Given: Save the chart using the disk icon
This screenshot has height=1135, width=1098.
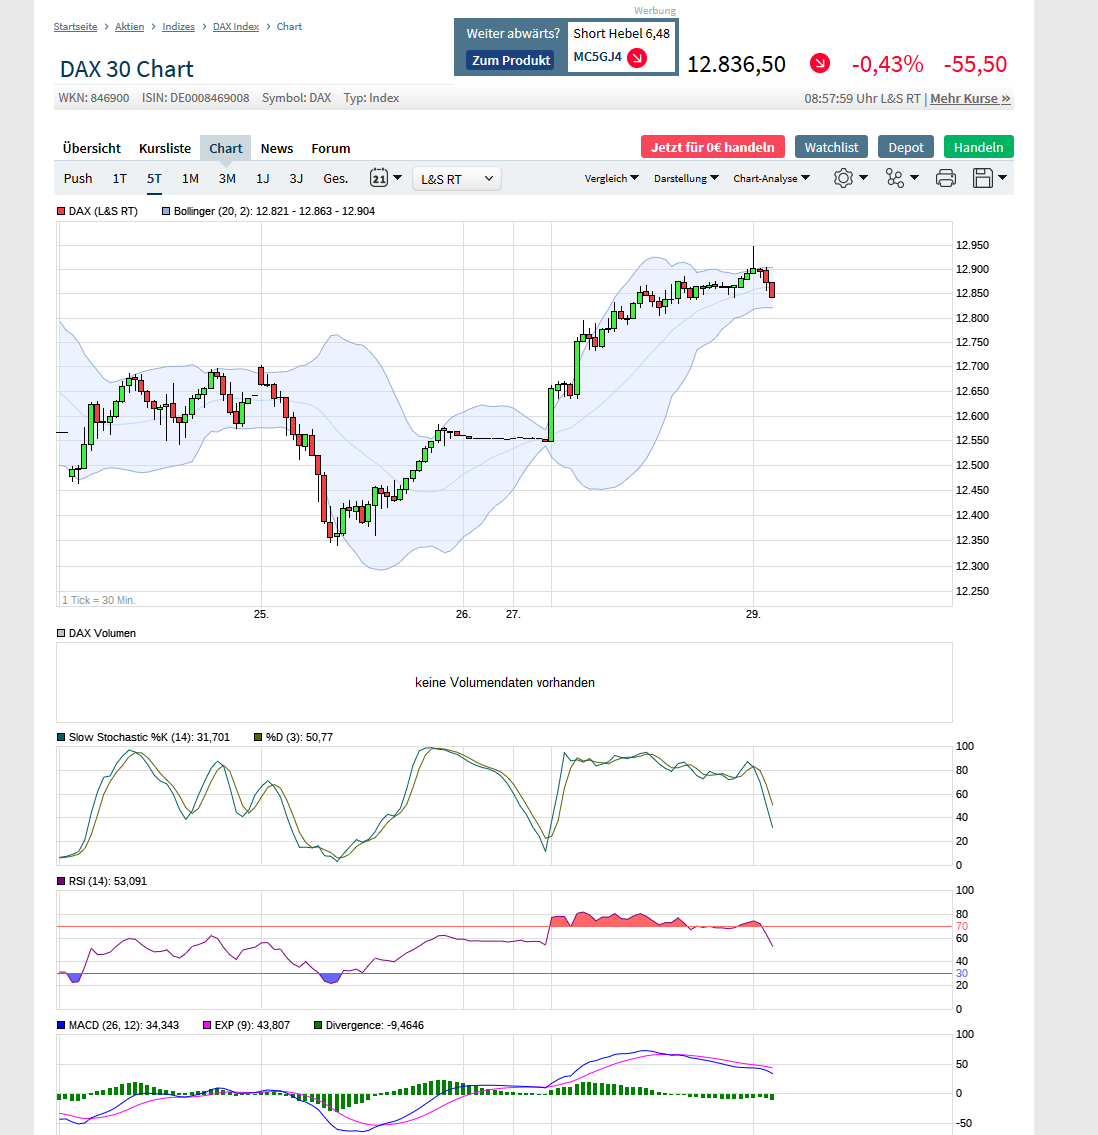Looking at the screenshot, I should tap(984, 177).
